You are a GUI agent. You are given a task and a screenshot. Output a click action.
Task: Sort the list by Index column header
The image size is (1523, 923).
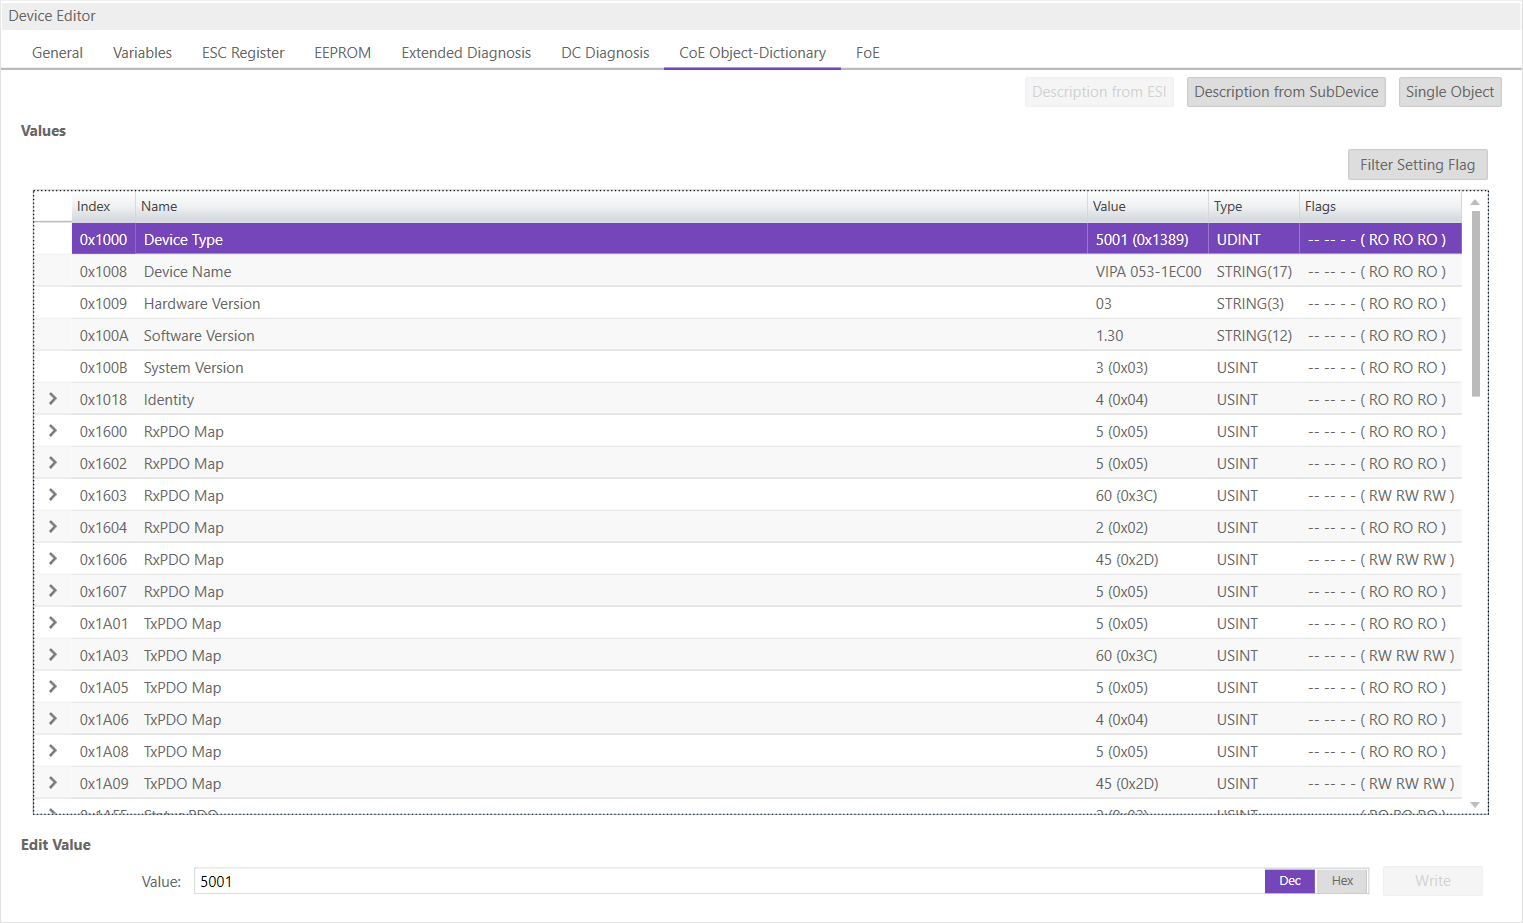(x=94, y=207)
